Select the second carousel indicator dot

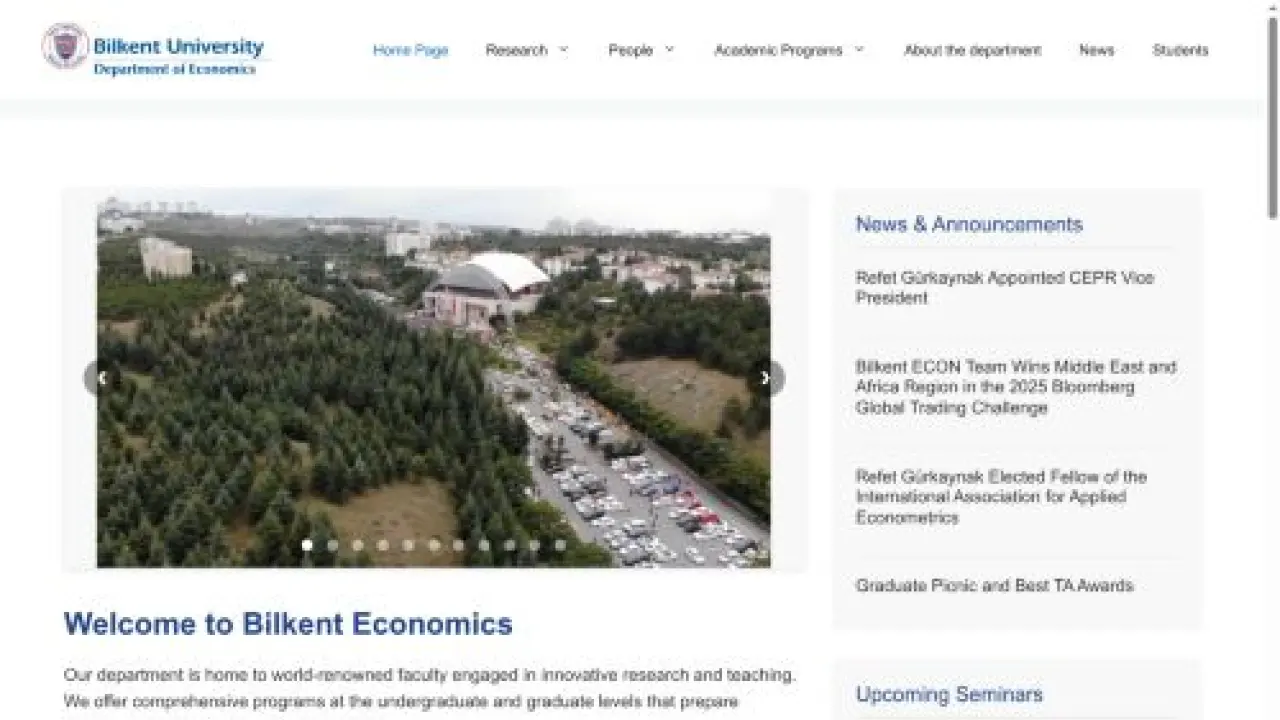(332, 545)
